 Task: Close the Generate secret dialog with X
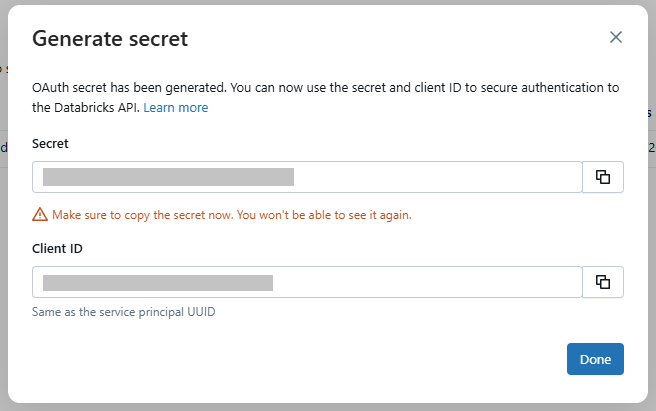coord(615,37)
